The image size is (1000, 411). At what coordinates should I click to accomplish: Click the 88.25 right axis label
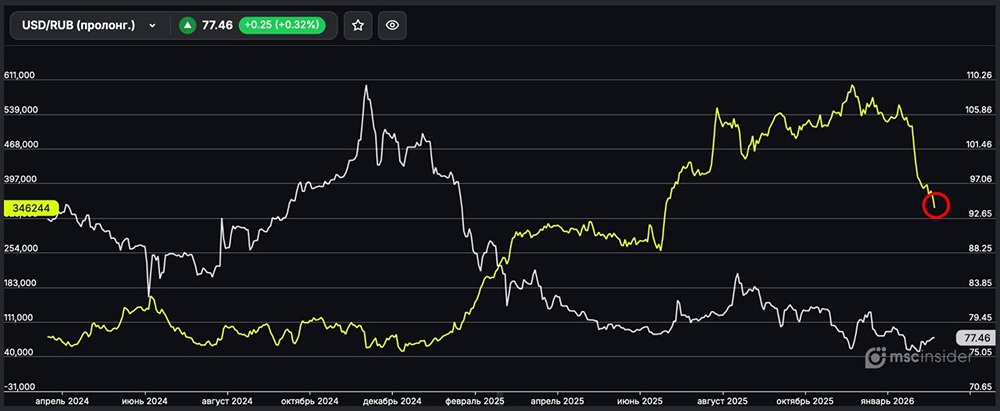click(x=979, y=248)
